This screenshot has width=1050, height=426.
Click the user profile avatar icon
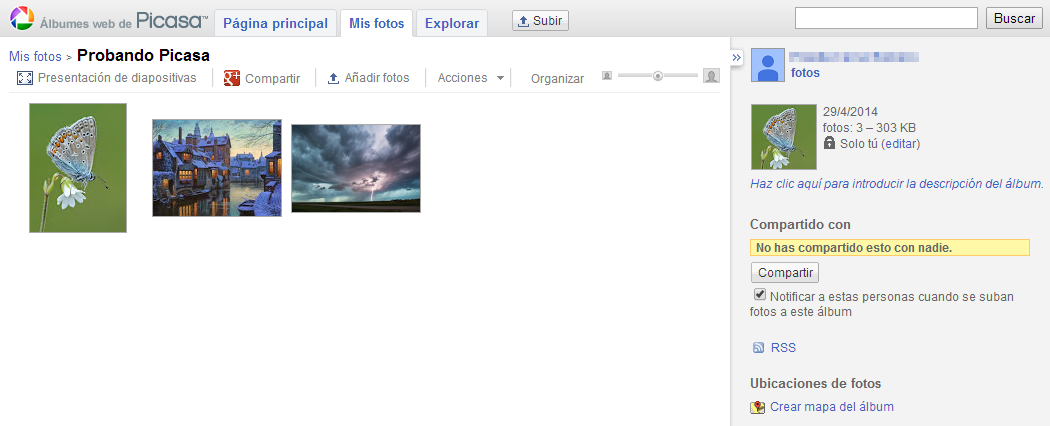click(767, 66)
